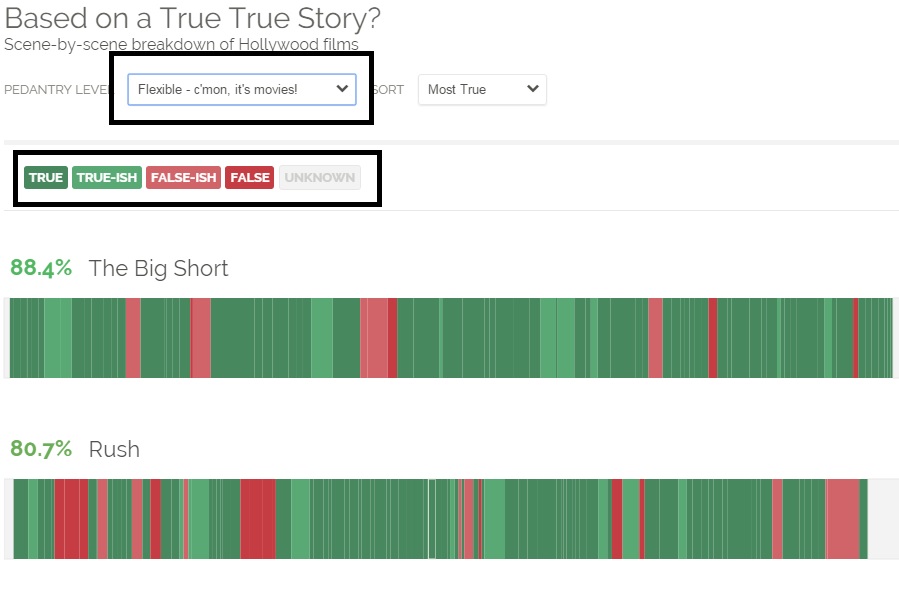Open The Big Short film title
Screen dimensions: 899x608
(x=158, y=268)
